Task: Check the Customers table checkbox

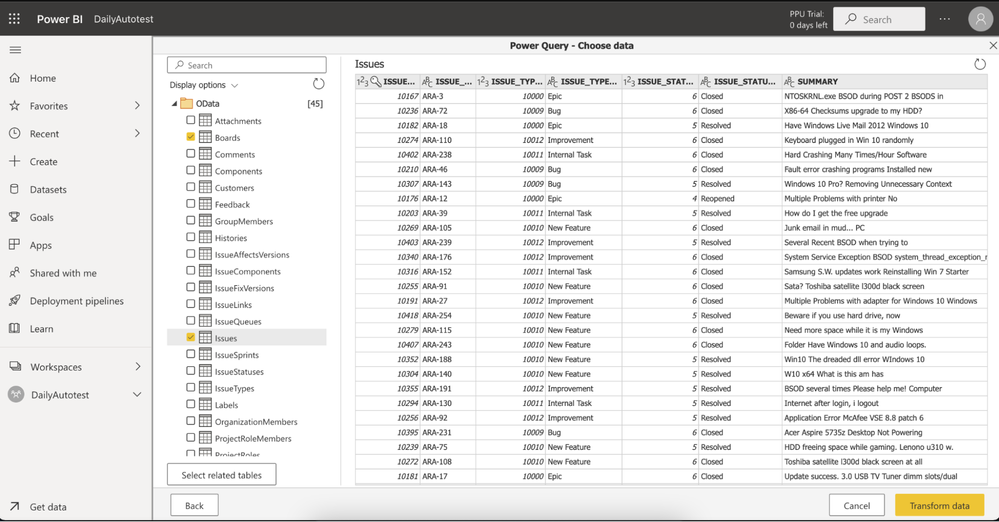Action: pyautogui.click(x=190, y=187)
